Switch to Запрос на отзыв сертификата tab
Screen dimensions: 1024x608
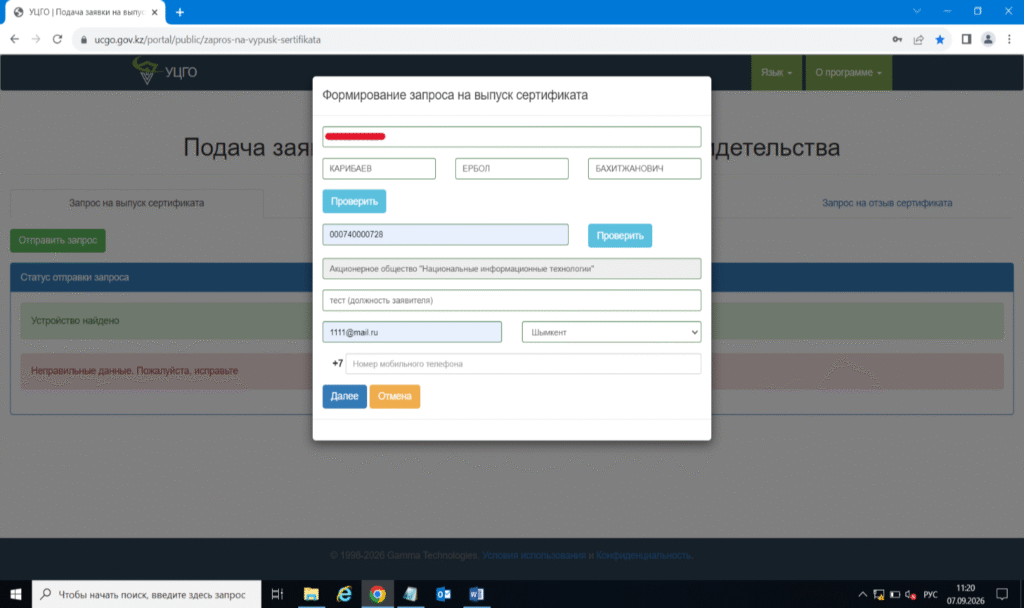click(x=887, y=203)
